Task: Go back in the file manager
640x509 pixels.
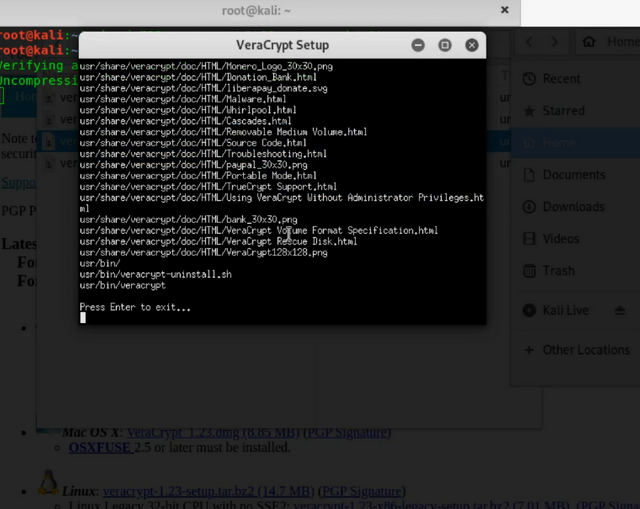Action: point(529,42)
